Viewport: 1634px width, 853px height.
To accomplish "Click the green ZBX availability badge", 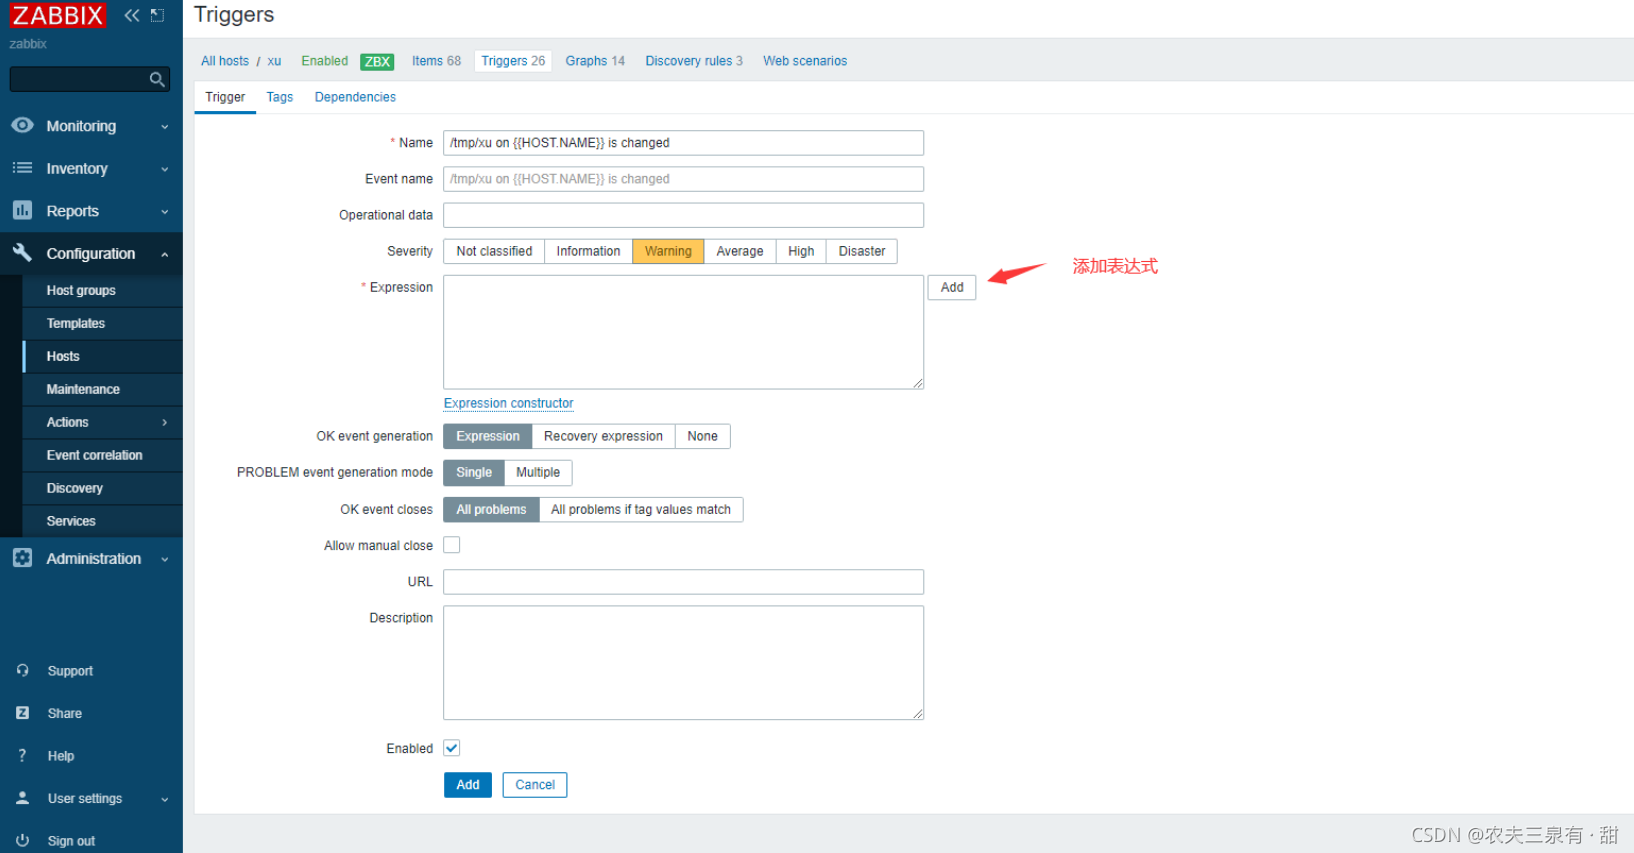I will [x=377, y=61].
